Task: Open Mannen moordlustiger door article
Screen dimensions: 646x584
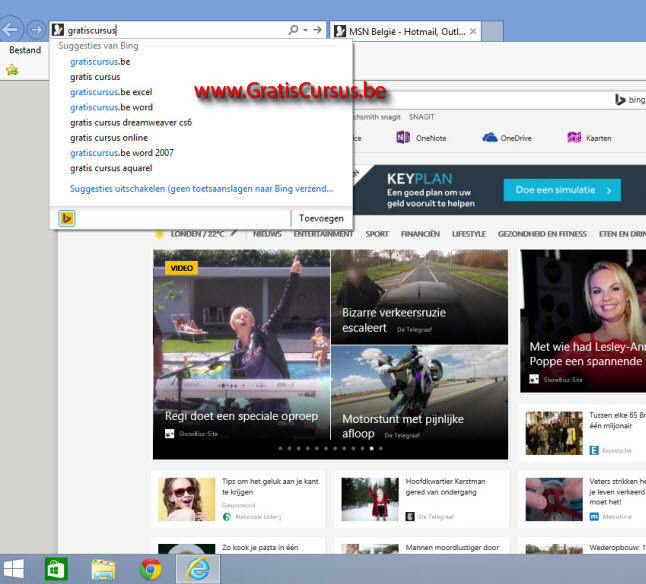Action: (x=422, y=546)
